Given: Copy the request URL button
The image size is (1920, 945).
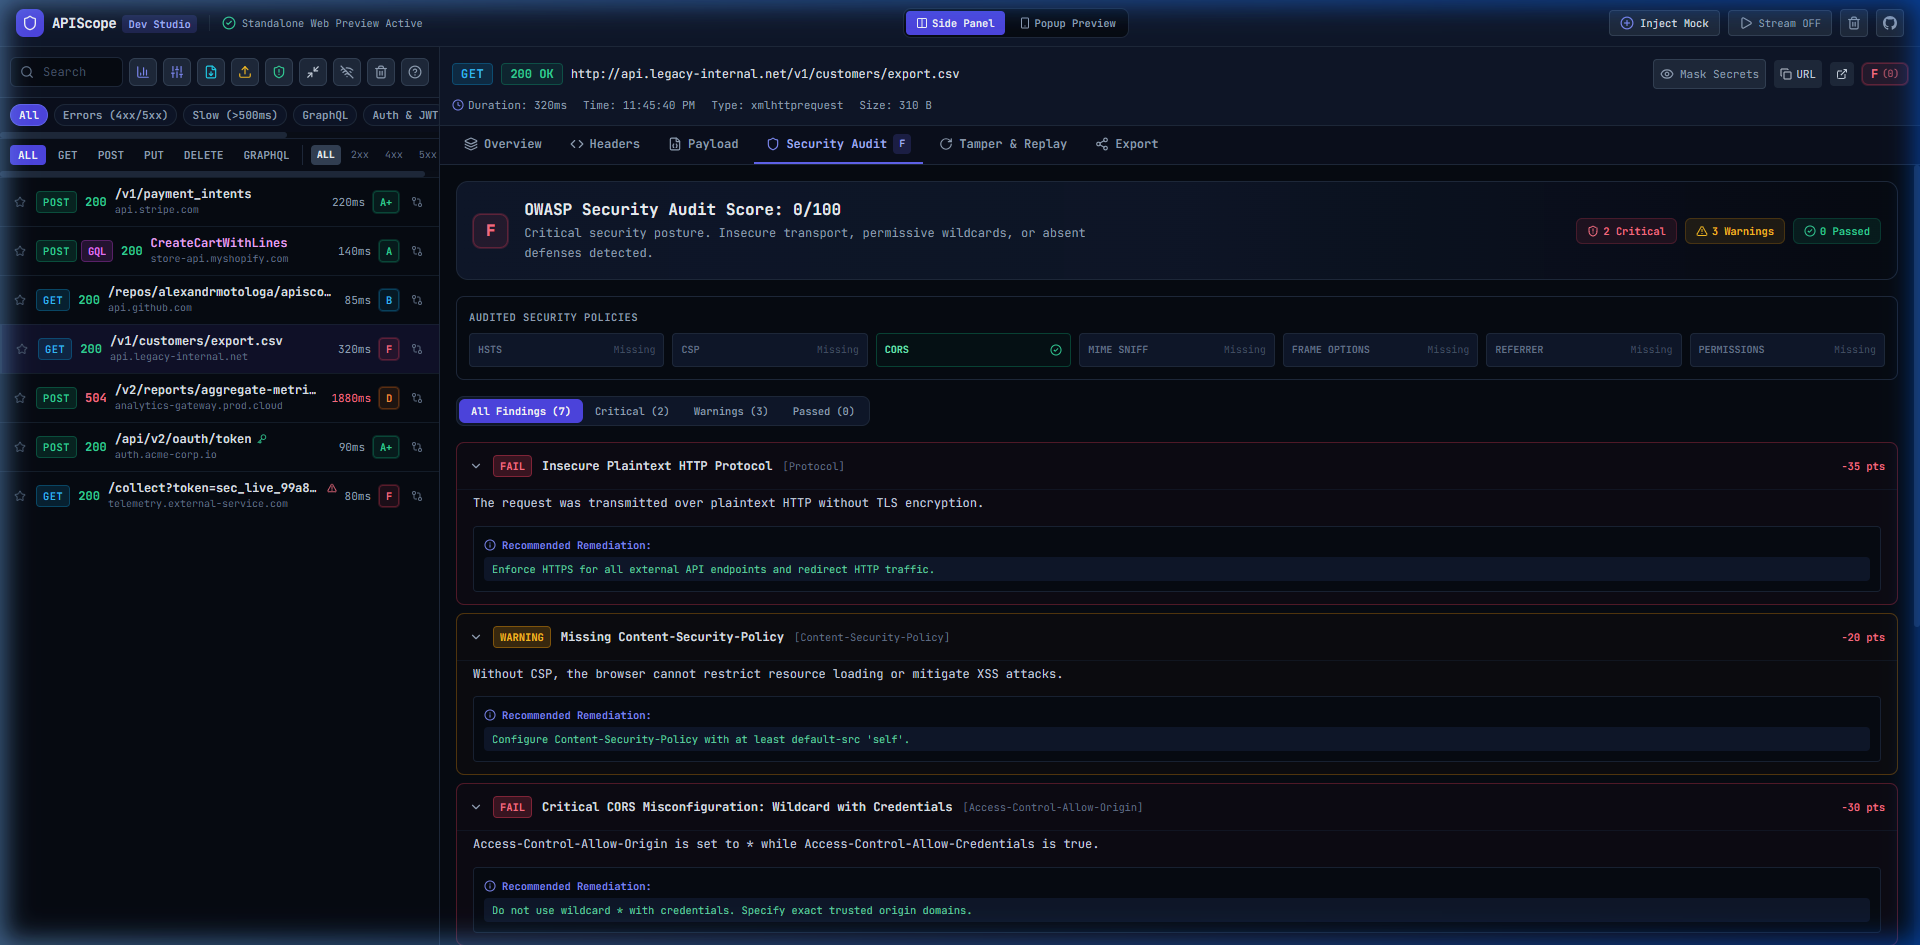Looking at the screenshot, I should [1798, 74].
